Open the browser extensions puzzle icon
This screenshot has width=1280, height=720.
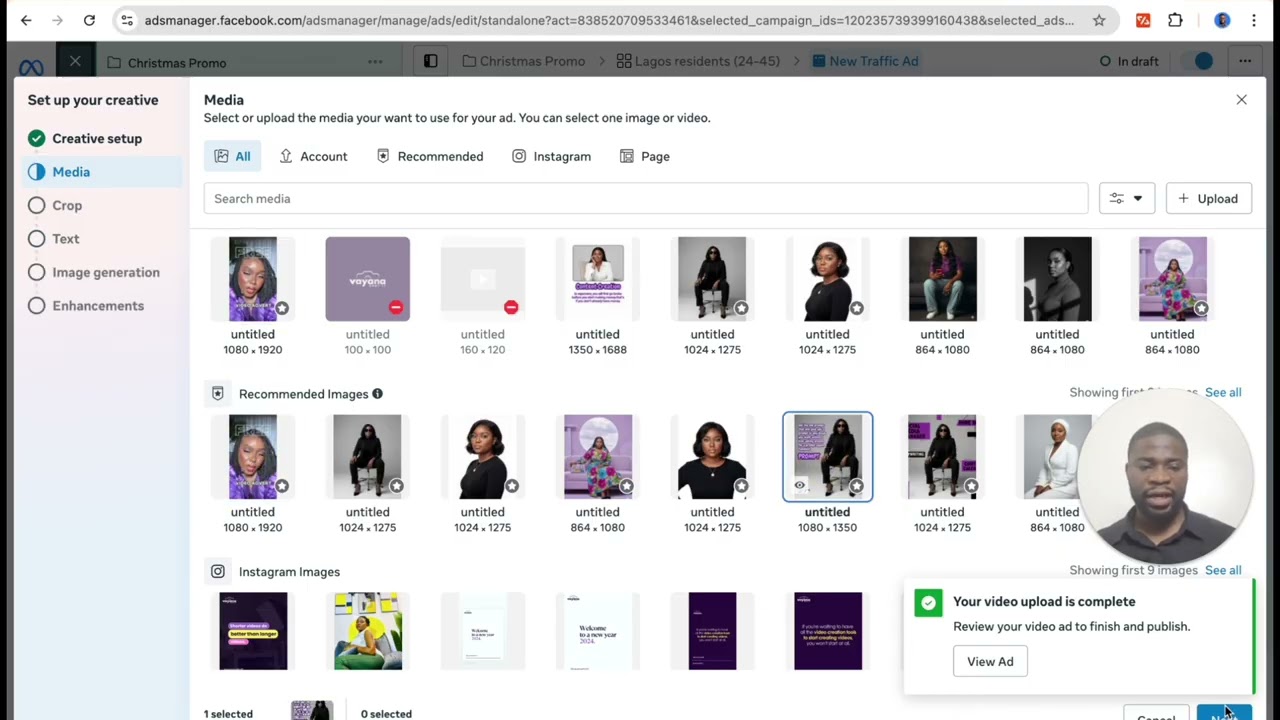pos(1175,20)
